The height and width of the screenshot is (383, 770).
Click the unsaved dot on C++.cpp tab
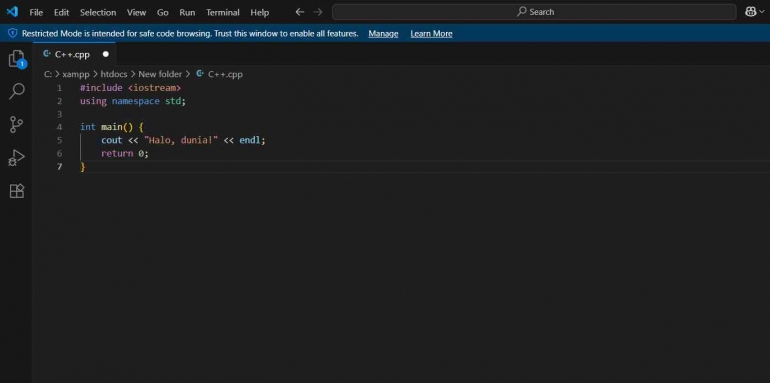pos(105,55)
